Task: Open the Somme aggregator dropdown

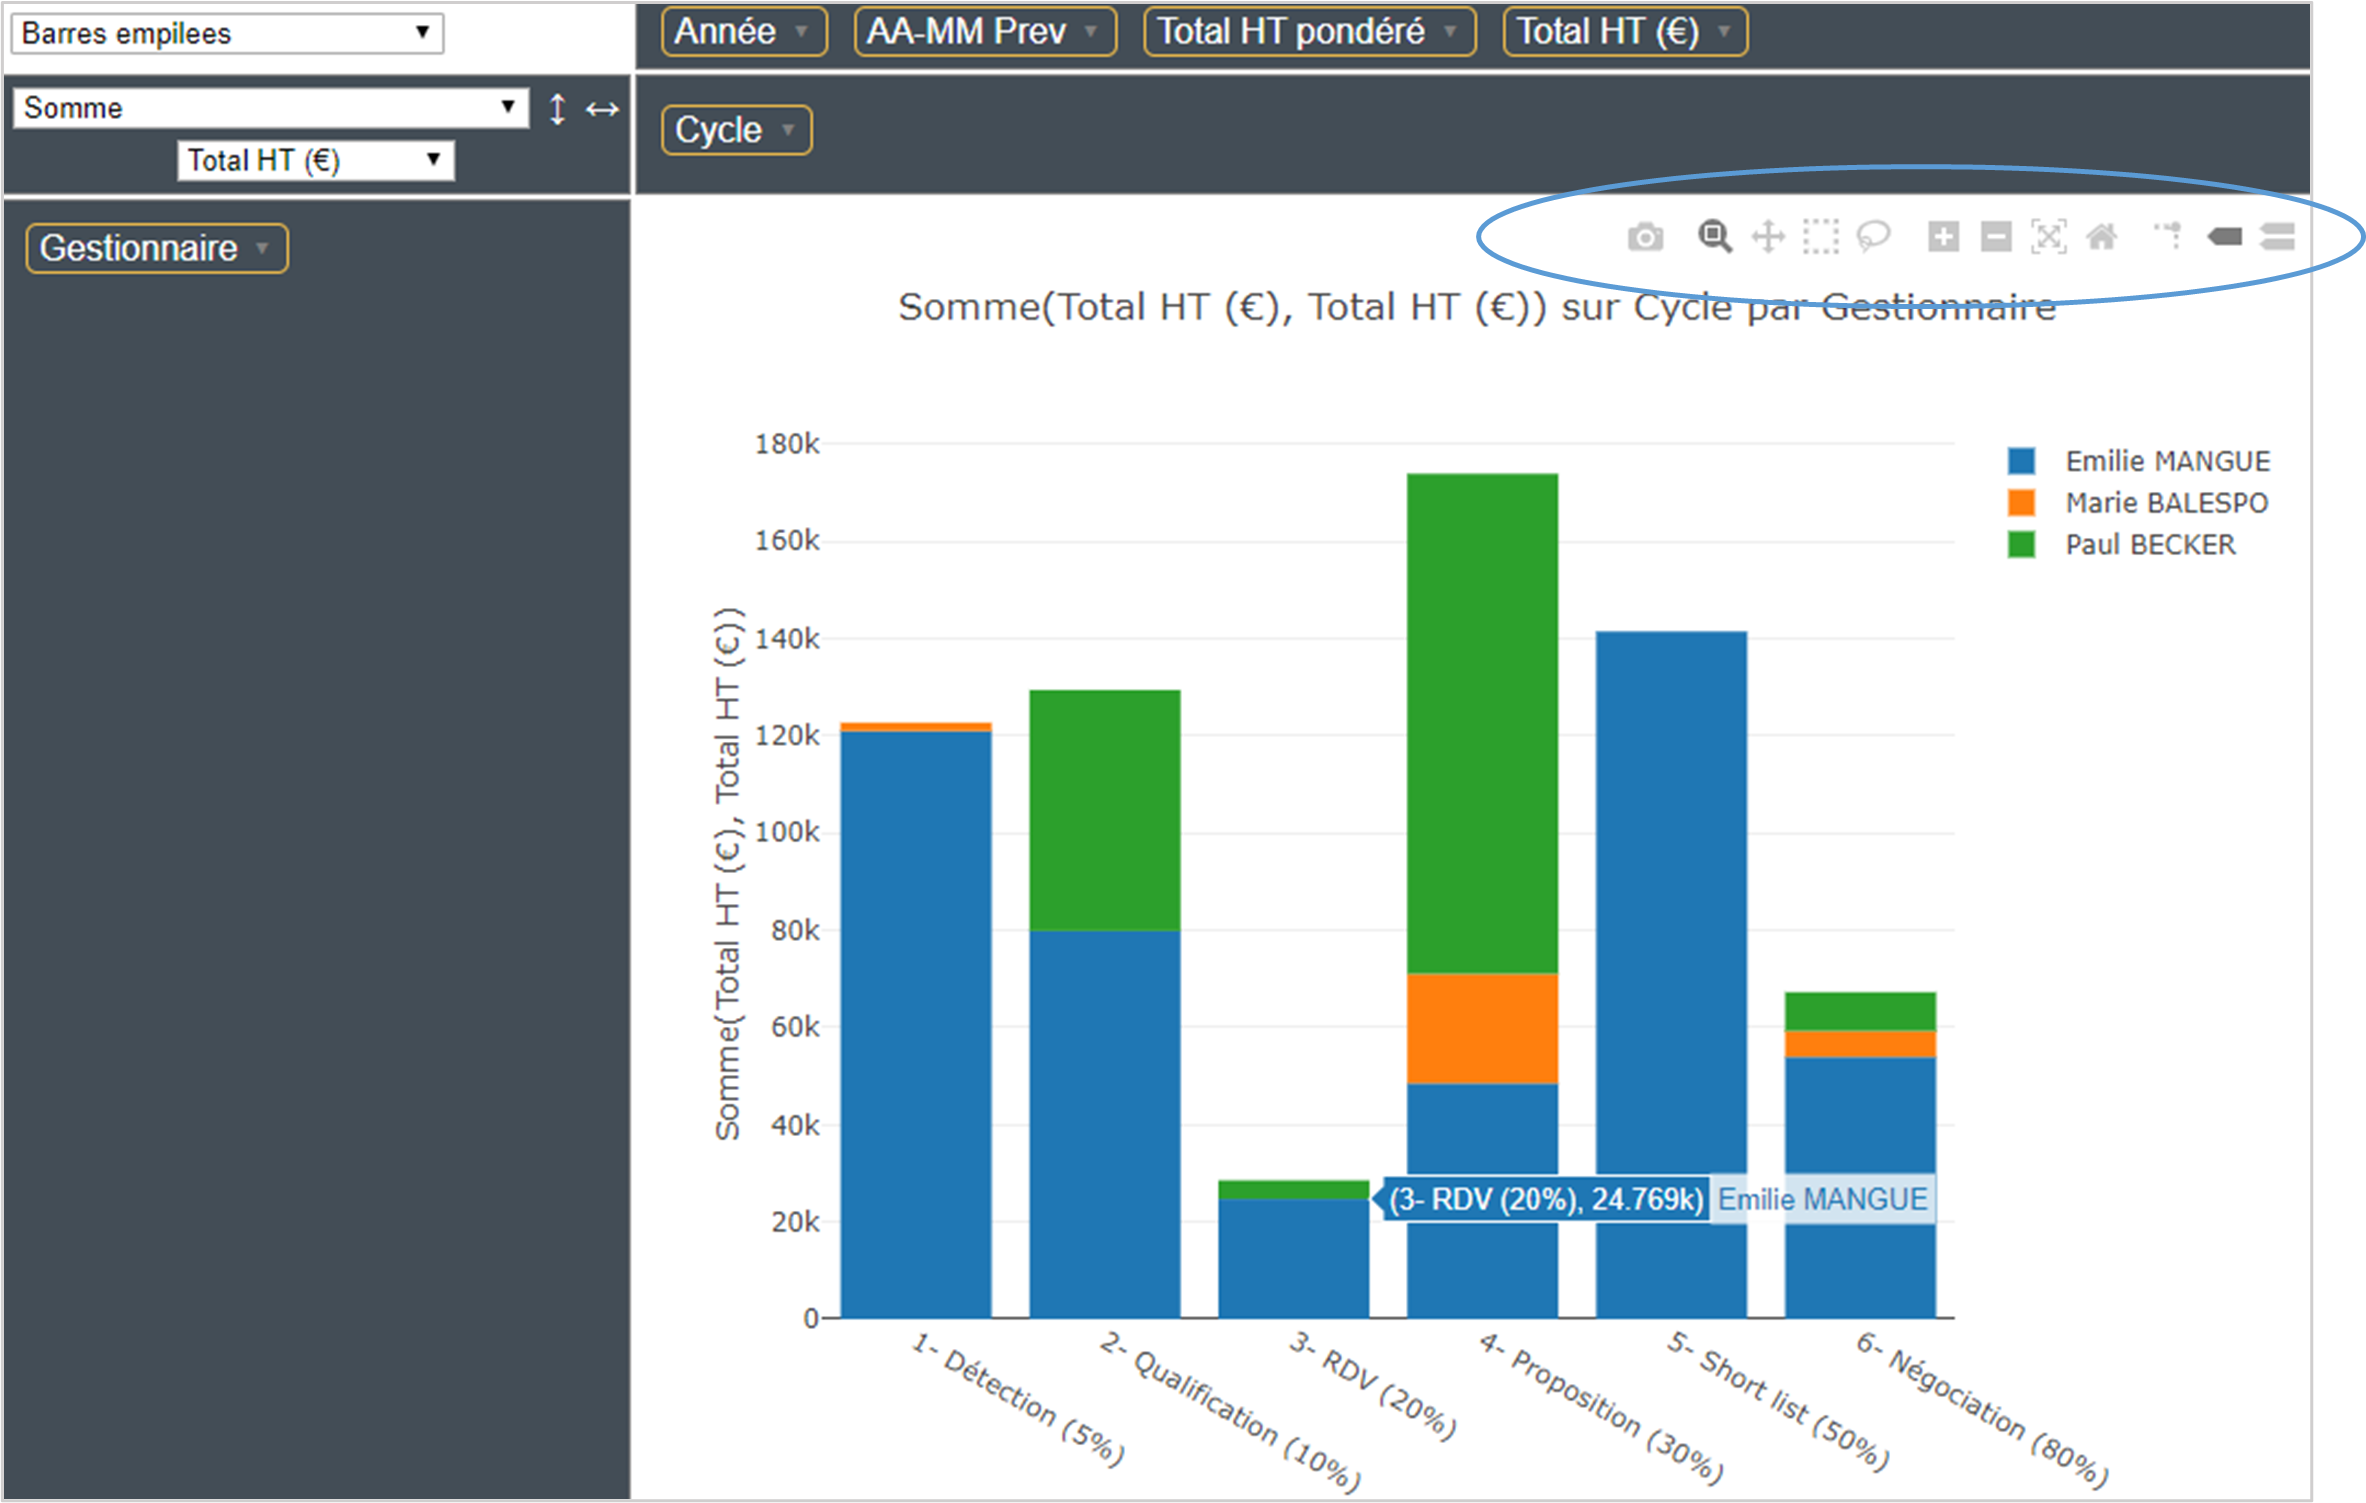Action: 270,107
